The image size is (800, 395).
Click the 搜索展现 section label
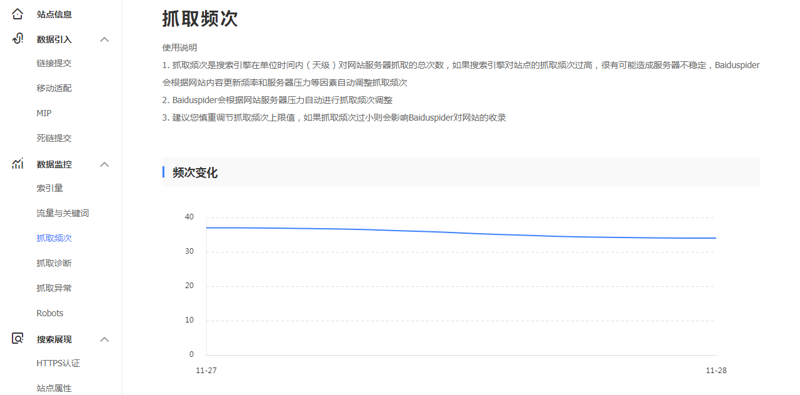[x=54, y=339]
